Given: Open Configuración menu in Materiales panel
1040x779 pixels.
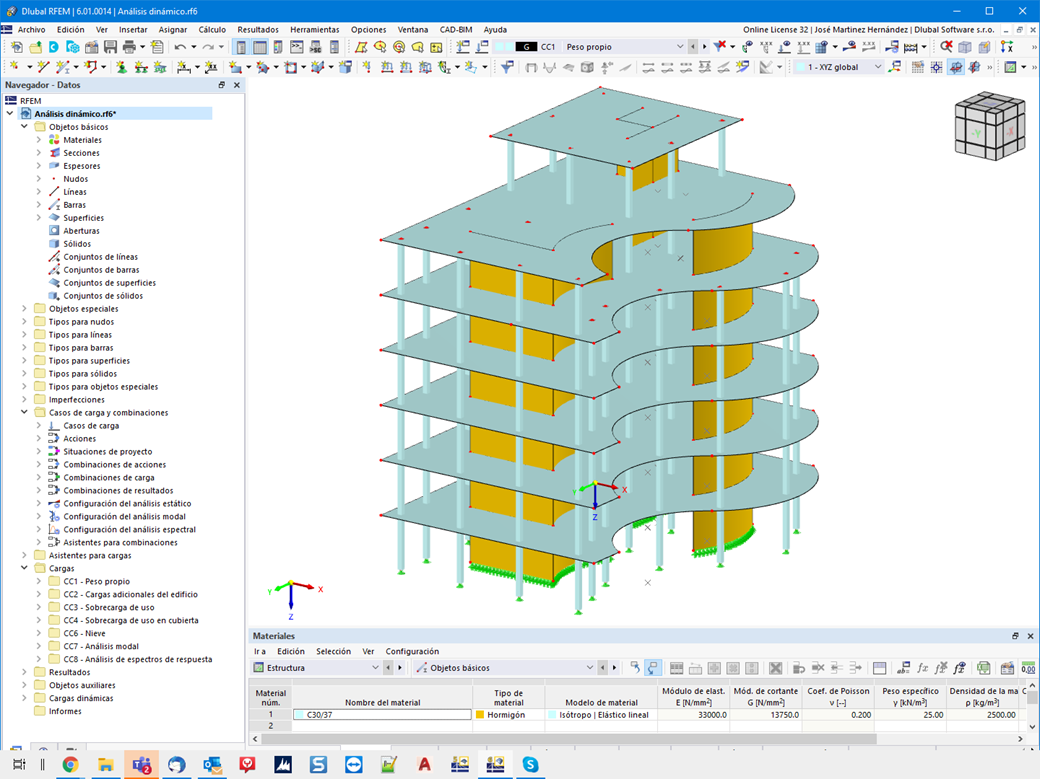Looking at the screenshot, I should tap(412, 652).
